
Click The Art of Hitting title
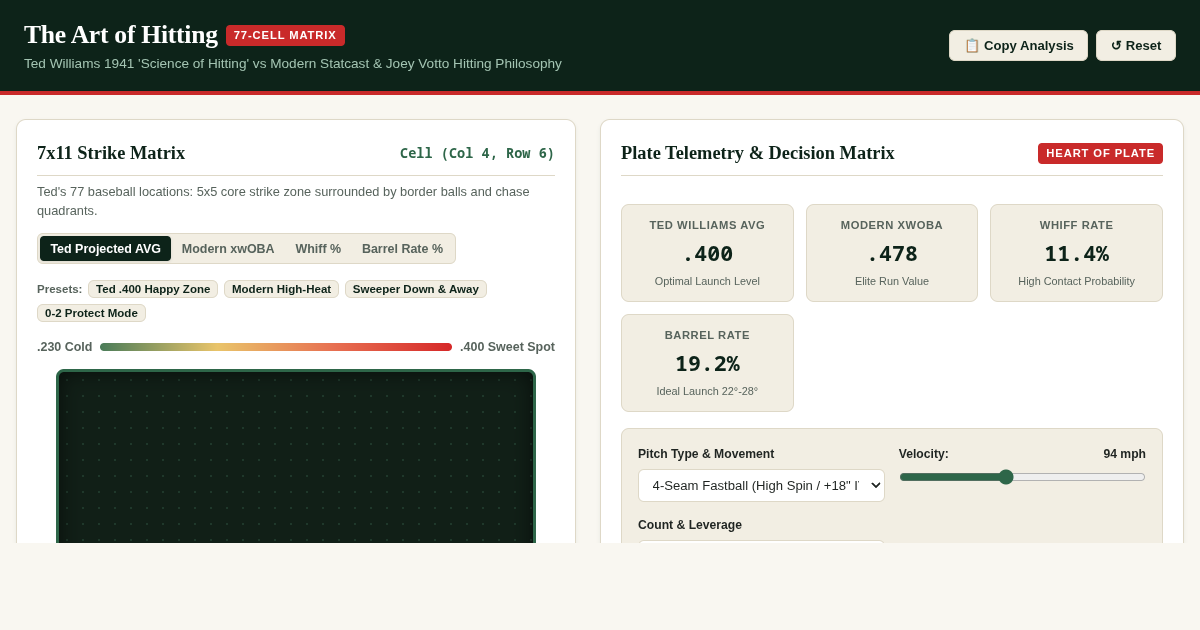point(121,35)
